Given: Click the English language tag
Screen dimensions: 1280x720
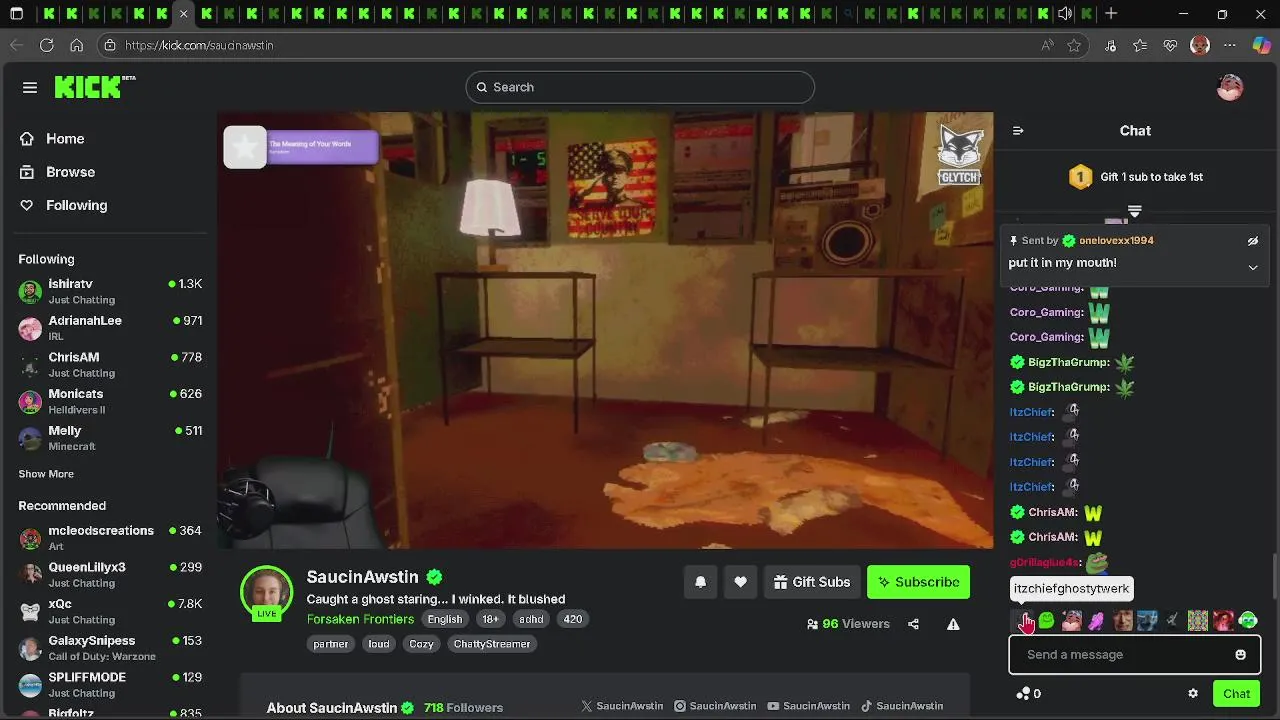Looking at the screenshot, I should (445, 619).
